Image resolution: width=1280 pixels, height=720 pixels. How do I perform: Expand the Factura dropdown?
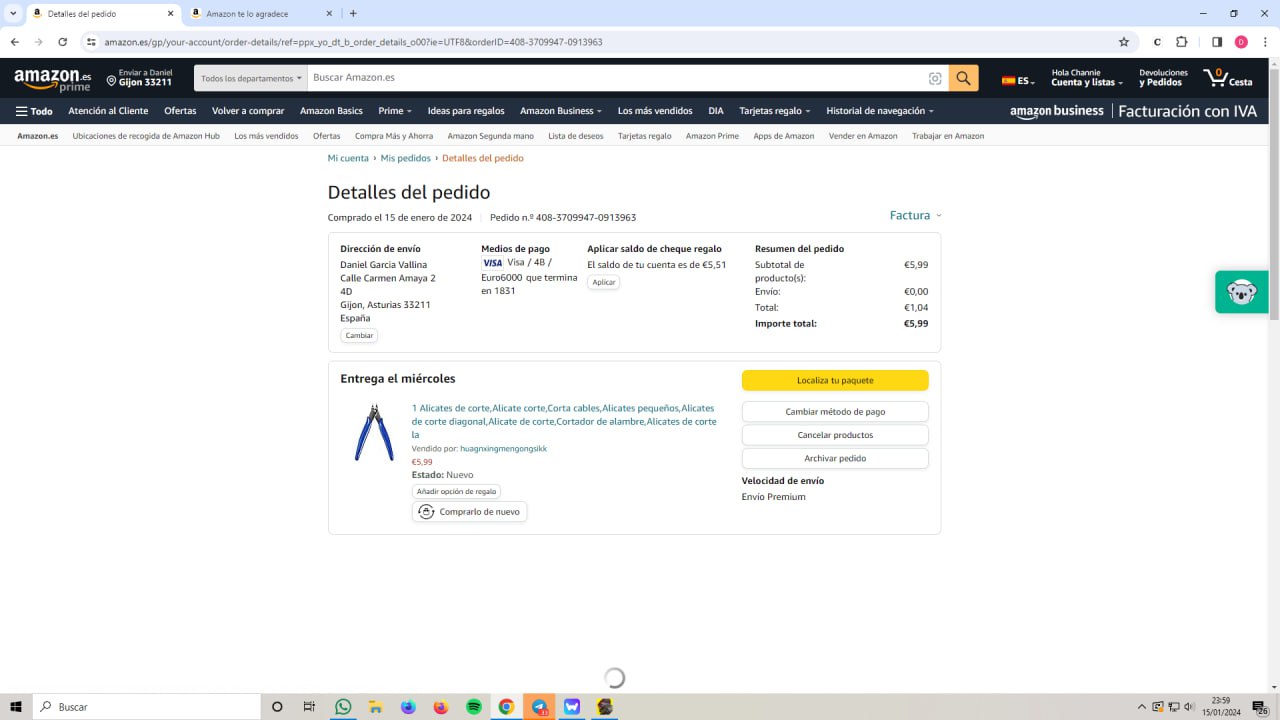coord(915,215)
